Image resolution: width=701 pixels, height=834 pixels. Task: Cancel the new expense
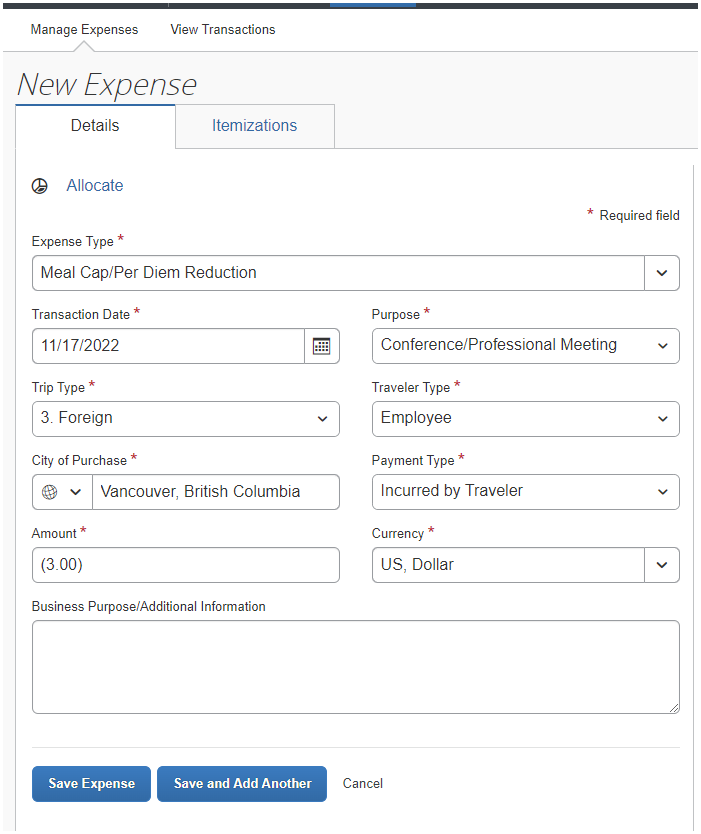363,783
